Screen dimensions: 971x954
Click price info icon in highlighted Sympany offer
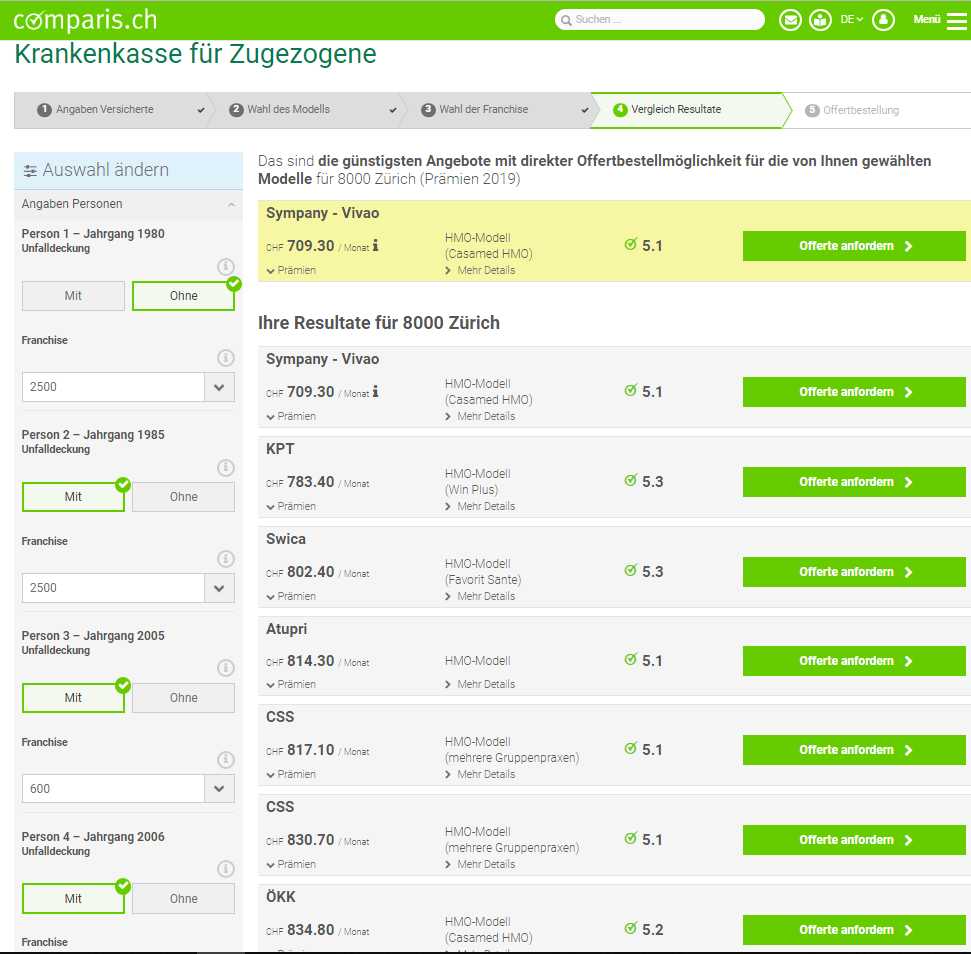point(375,245)
